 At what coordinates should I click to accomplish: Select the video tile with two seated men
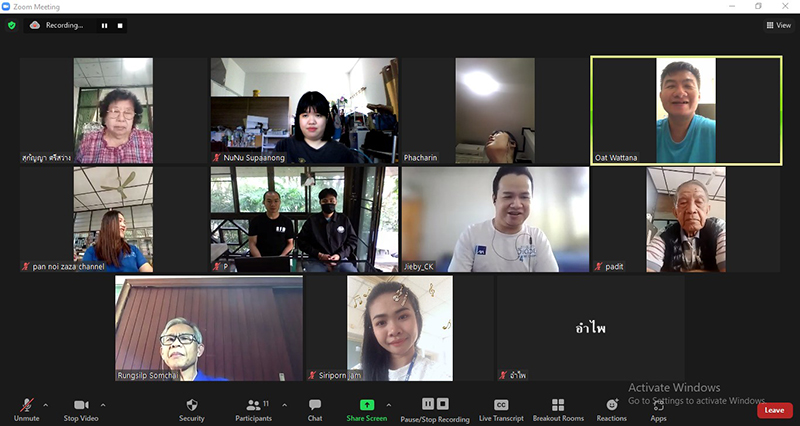(x=305, y=219)
